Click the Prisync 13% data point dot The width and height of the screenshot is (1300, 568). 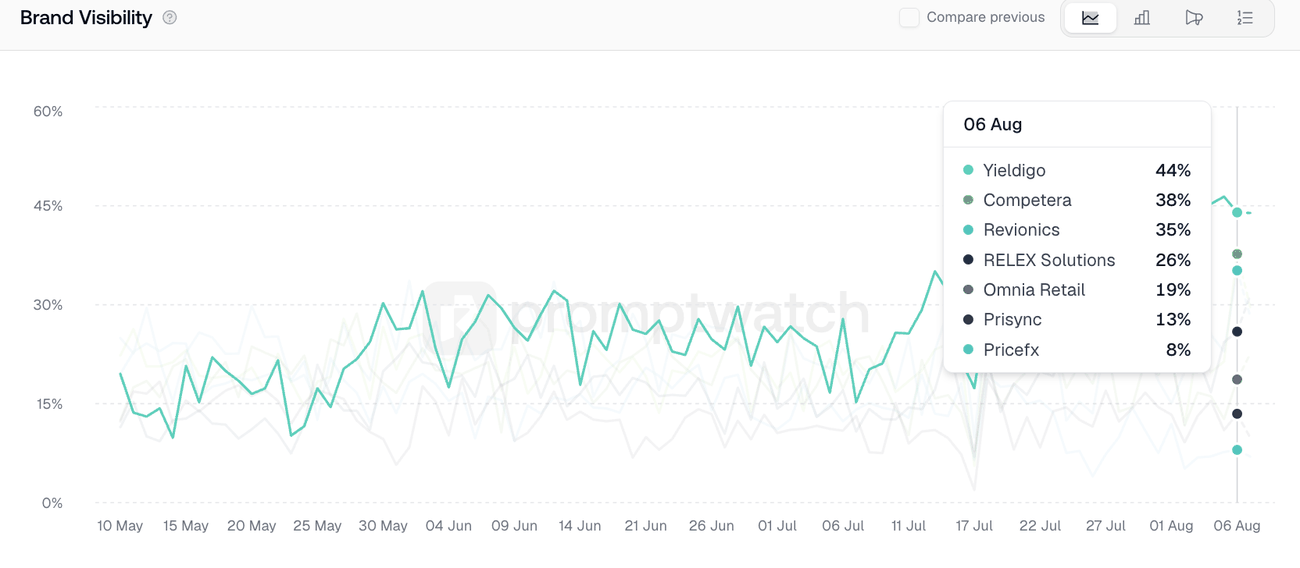[1237, 414]
